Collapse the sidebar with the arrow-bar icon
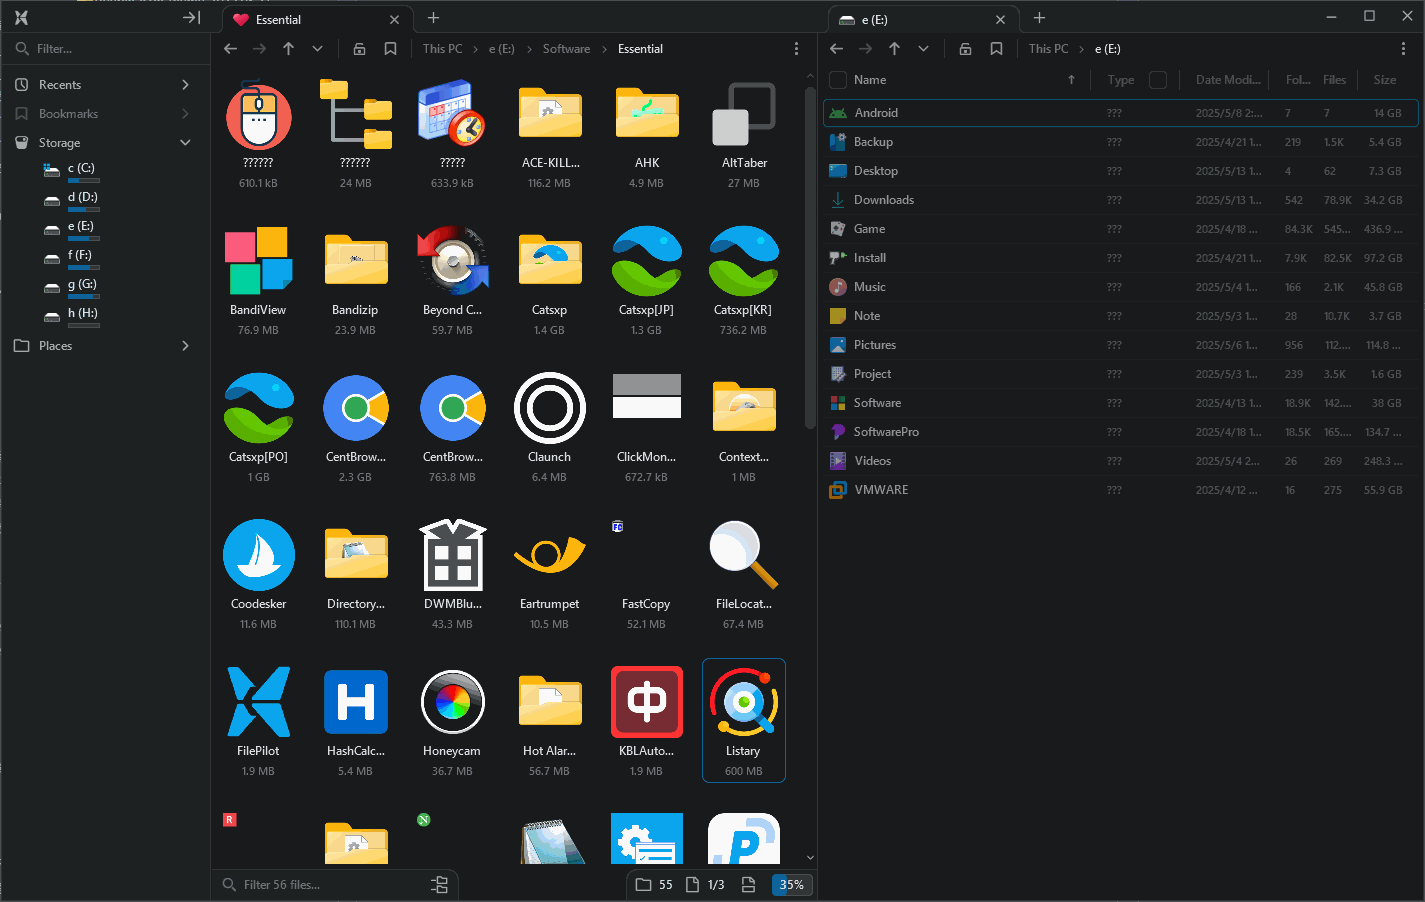This screenshot has height=902, width=1425. coord(191,18)
